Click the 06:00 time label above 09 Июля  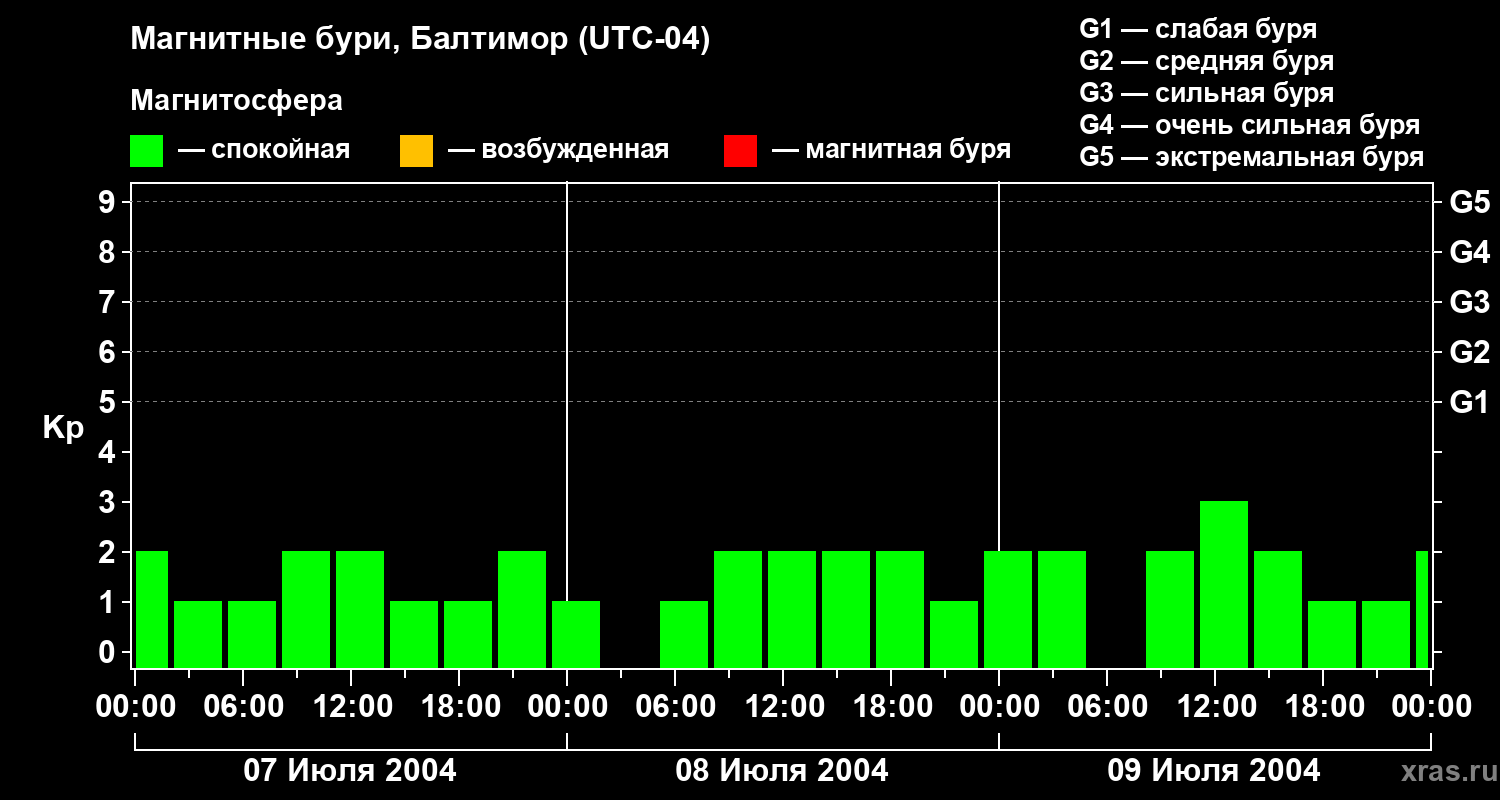point(1107,706)
